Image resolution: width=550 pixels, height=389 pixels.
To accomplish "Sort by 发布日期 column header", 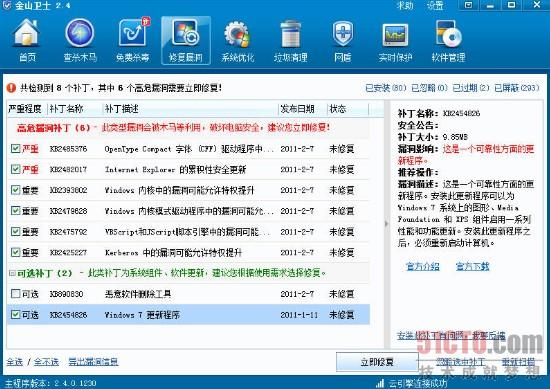I will 303,109.
